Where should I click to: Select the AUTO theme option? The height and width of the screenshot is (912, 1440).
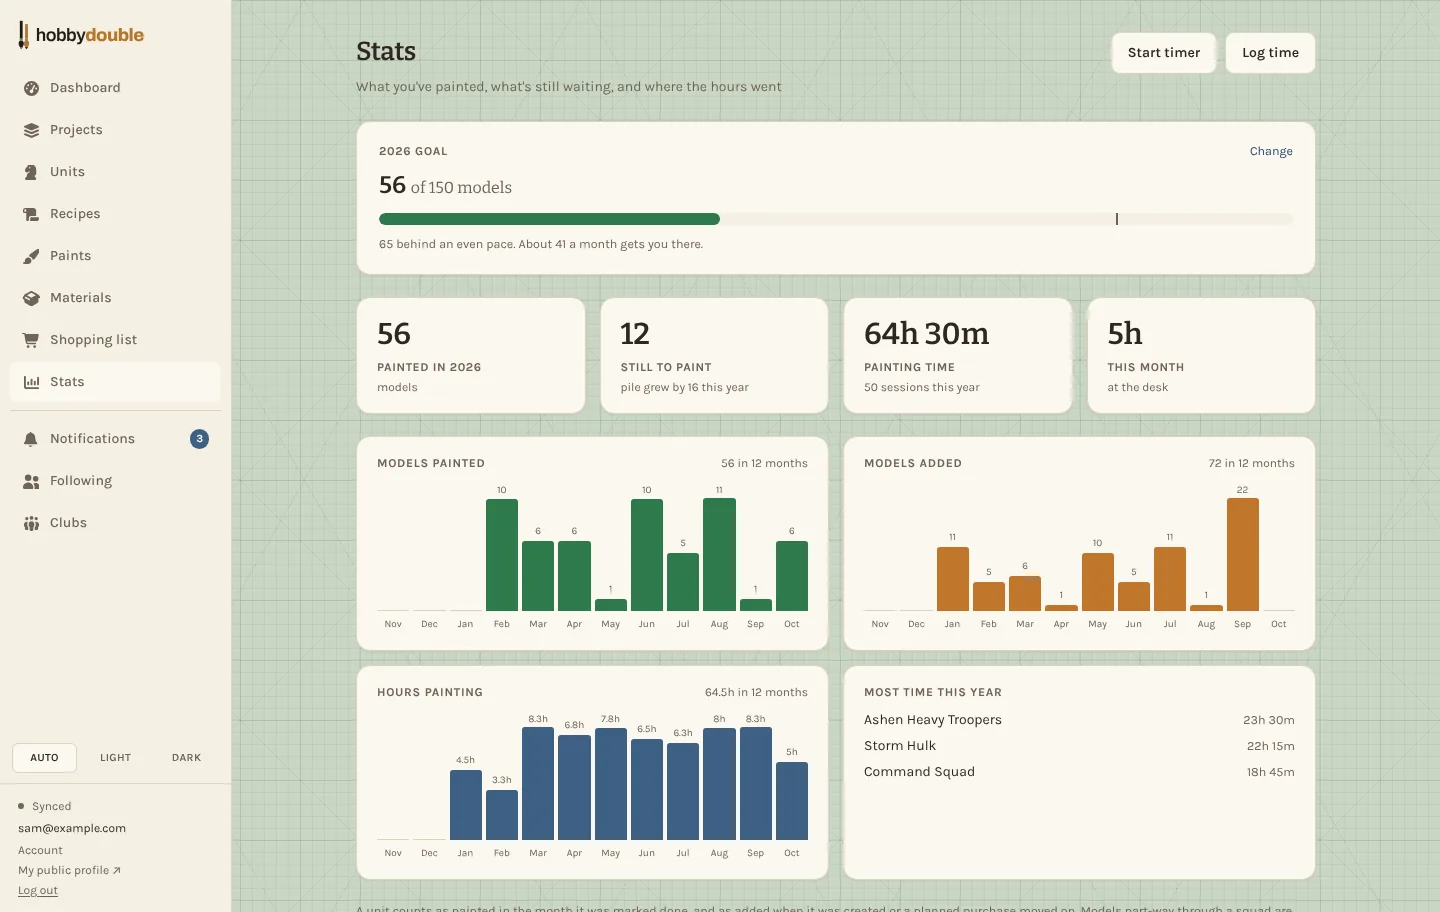tap(44, 758)
